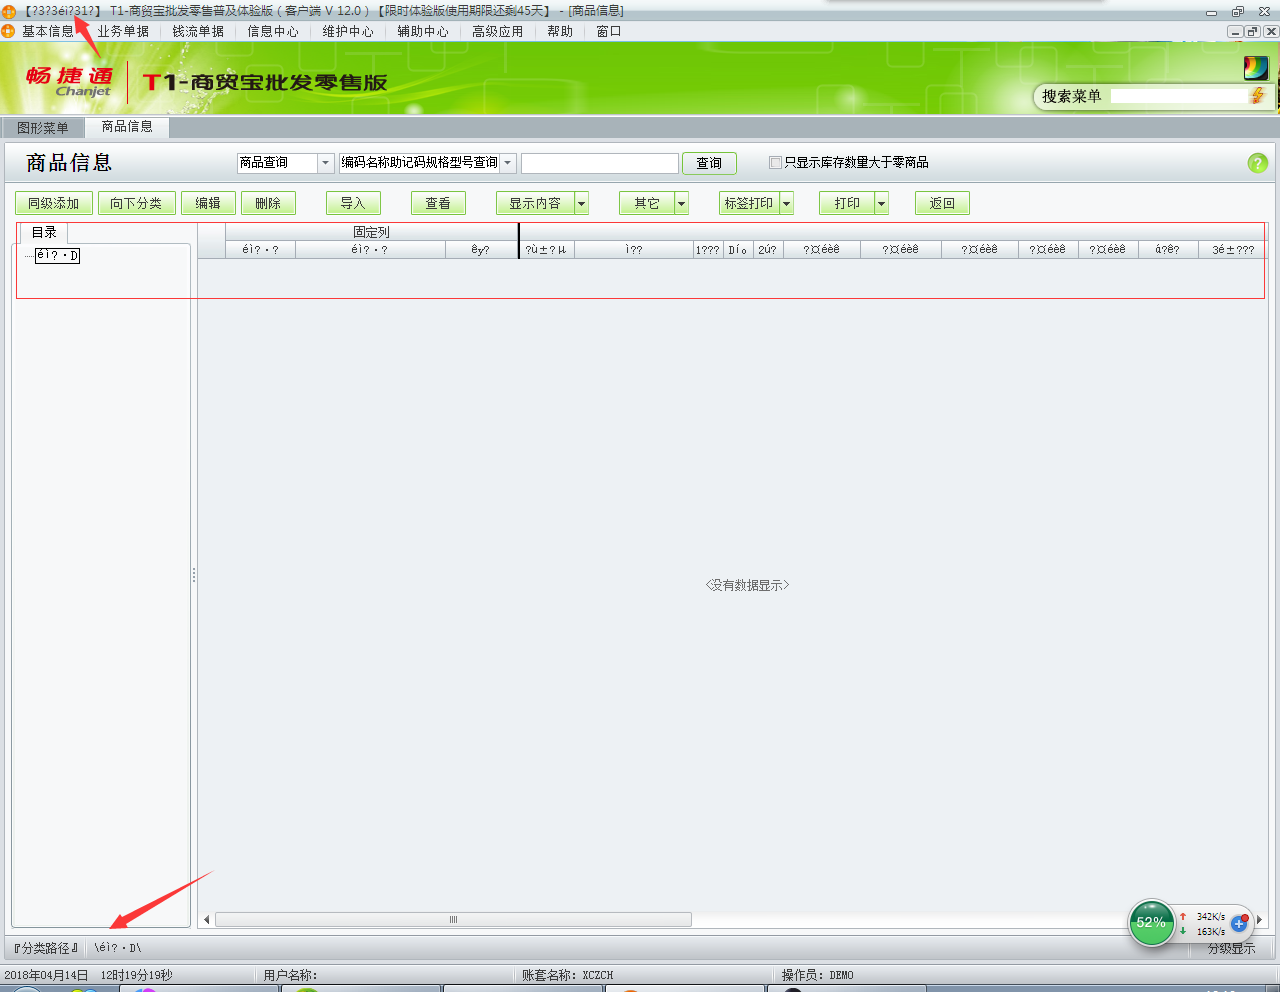Open the 帮助 menu
1280x992 pixels.
560,31
